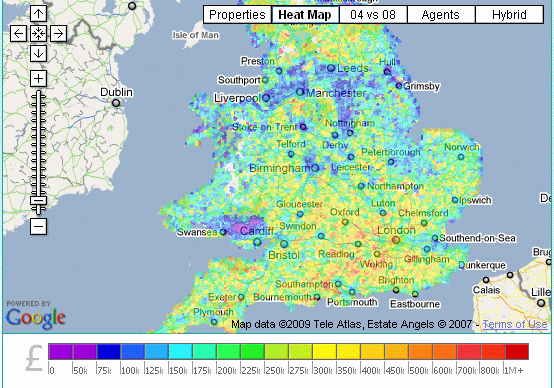Open the Terms of Use link
The image size is (554, 388).
pyautogui.click(x=515, y=324)
